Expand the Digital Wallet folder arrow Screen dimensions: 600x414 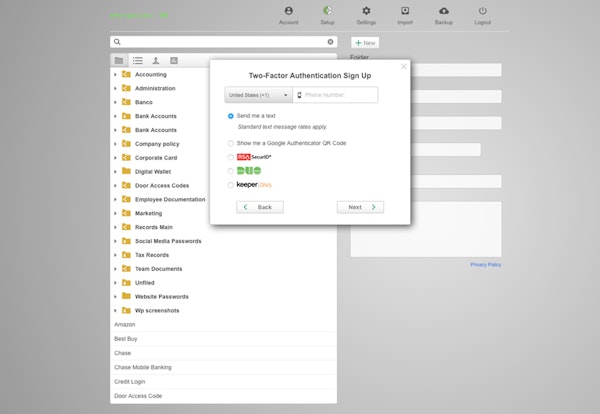[x=115, y=172]
